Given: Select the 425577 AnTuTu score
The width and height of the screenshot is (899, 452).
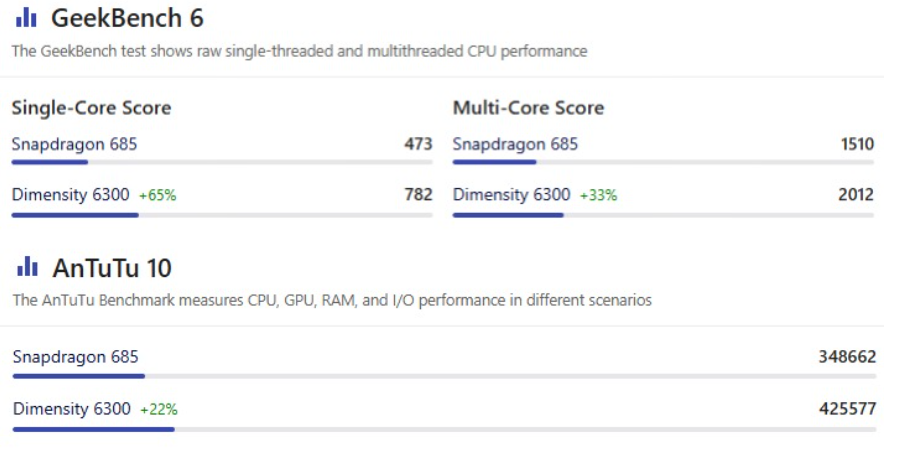Looking at the screenshot, I should coord(846,408).
